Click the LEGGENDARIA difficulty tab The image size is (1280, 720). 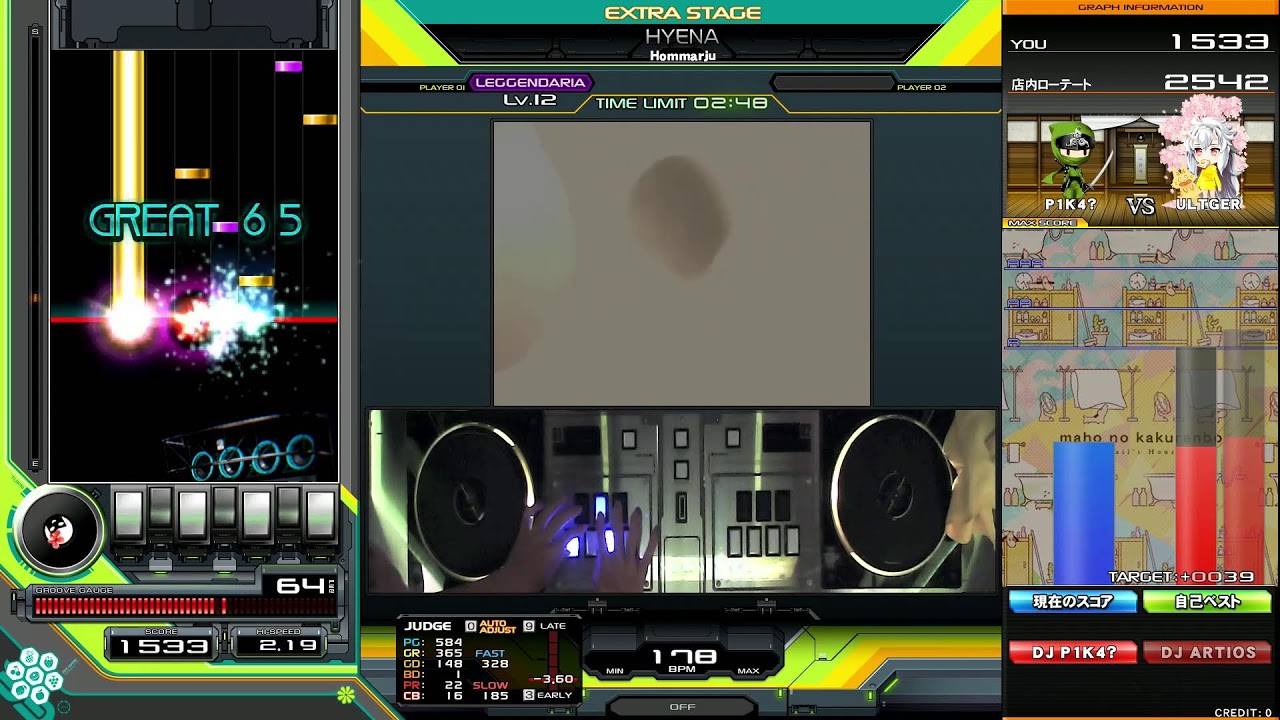(x=530, y=83)
